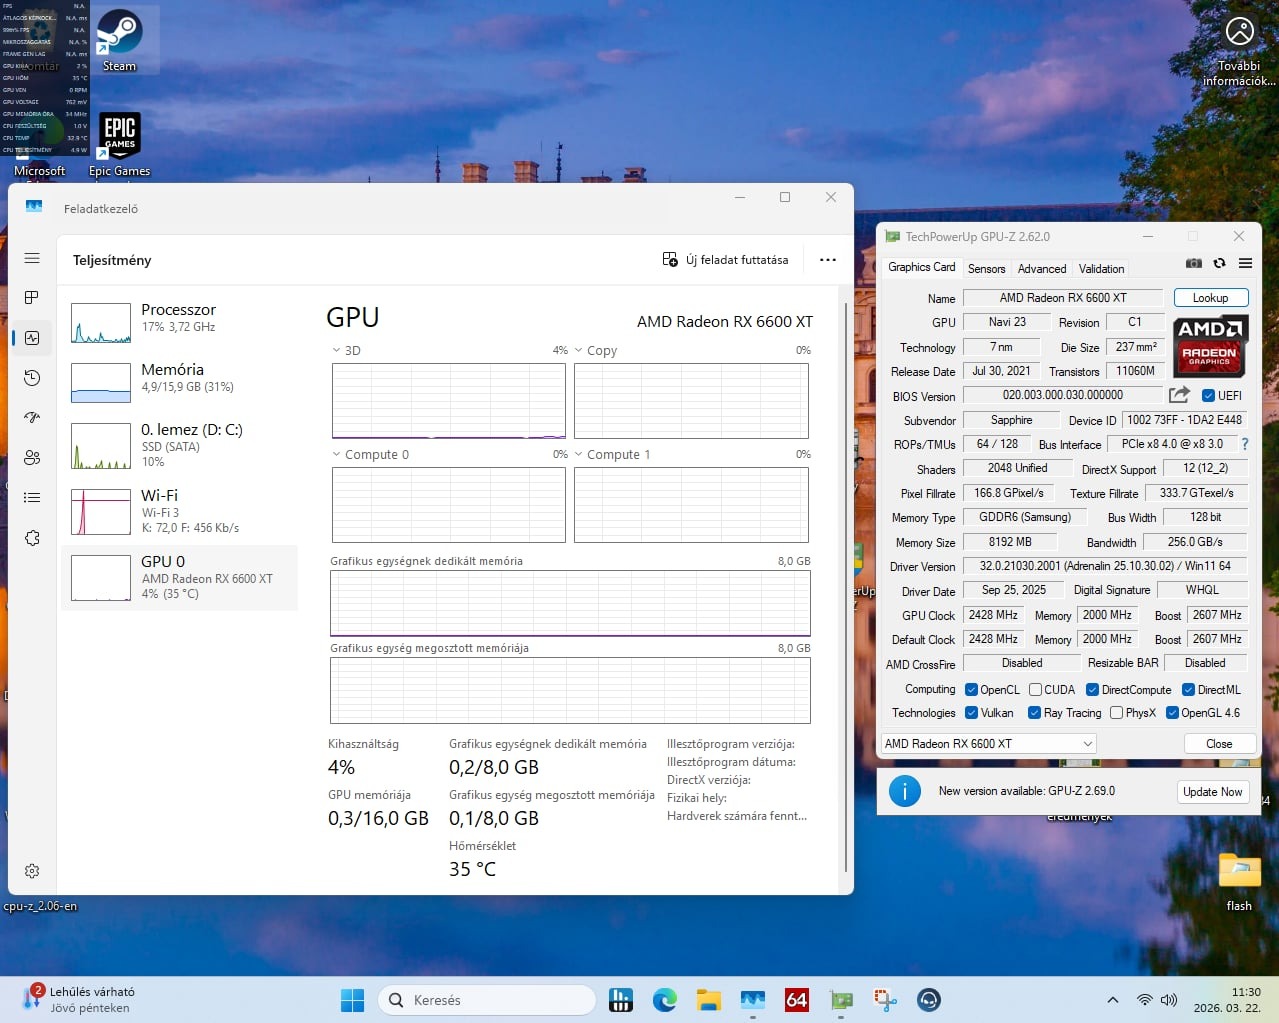Open Epic Games desktop shortcut

tap(119, 144)
